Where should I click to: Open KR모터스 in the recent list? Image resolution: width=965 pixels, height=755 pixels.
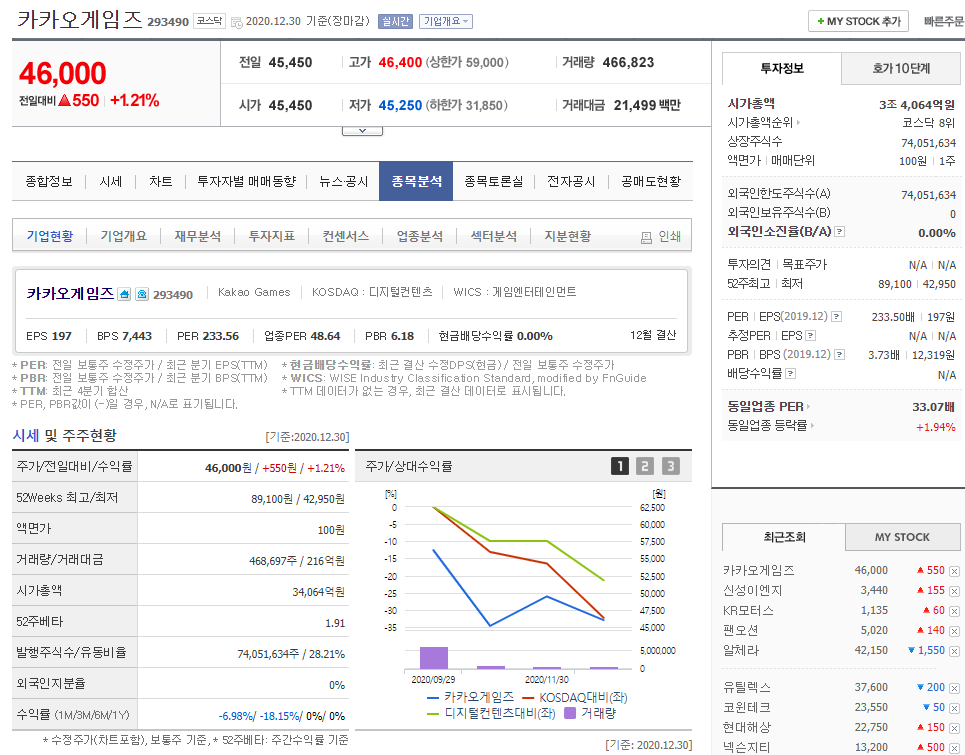pos(748,610)
